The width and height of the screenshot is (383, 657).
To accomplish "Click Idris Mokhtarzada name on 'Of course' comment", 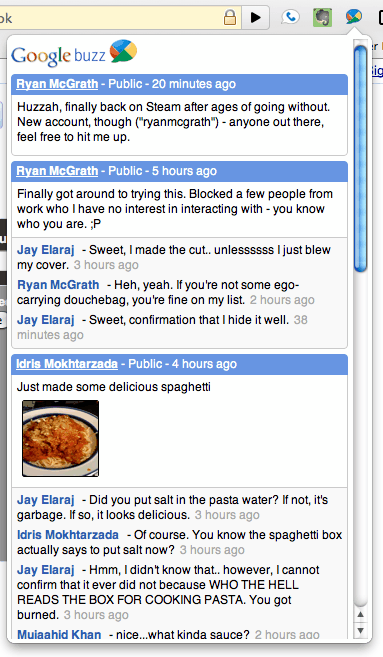I will (x=68, y=535).
